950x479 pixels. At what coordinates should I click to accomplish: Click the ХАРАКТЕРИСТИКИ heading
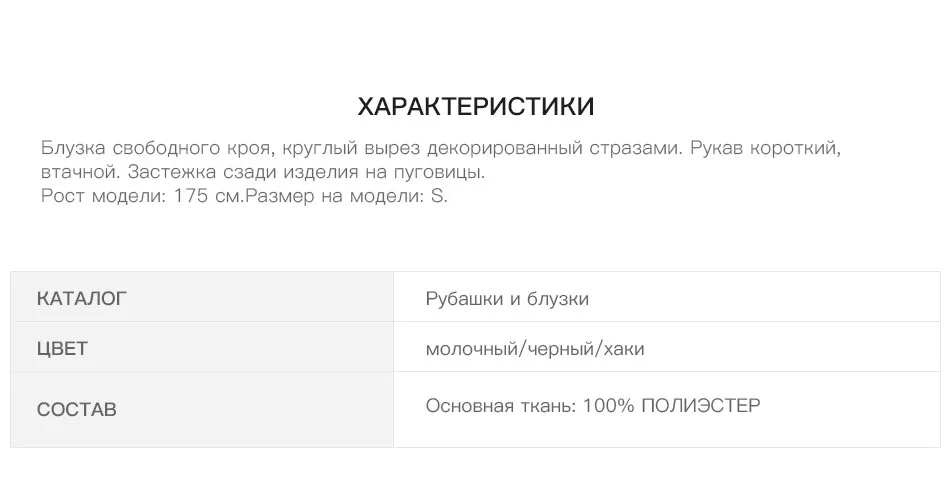[476, 107]
